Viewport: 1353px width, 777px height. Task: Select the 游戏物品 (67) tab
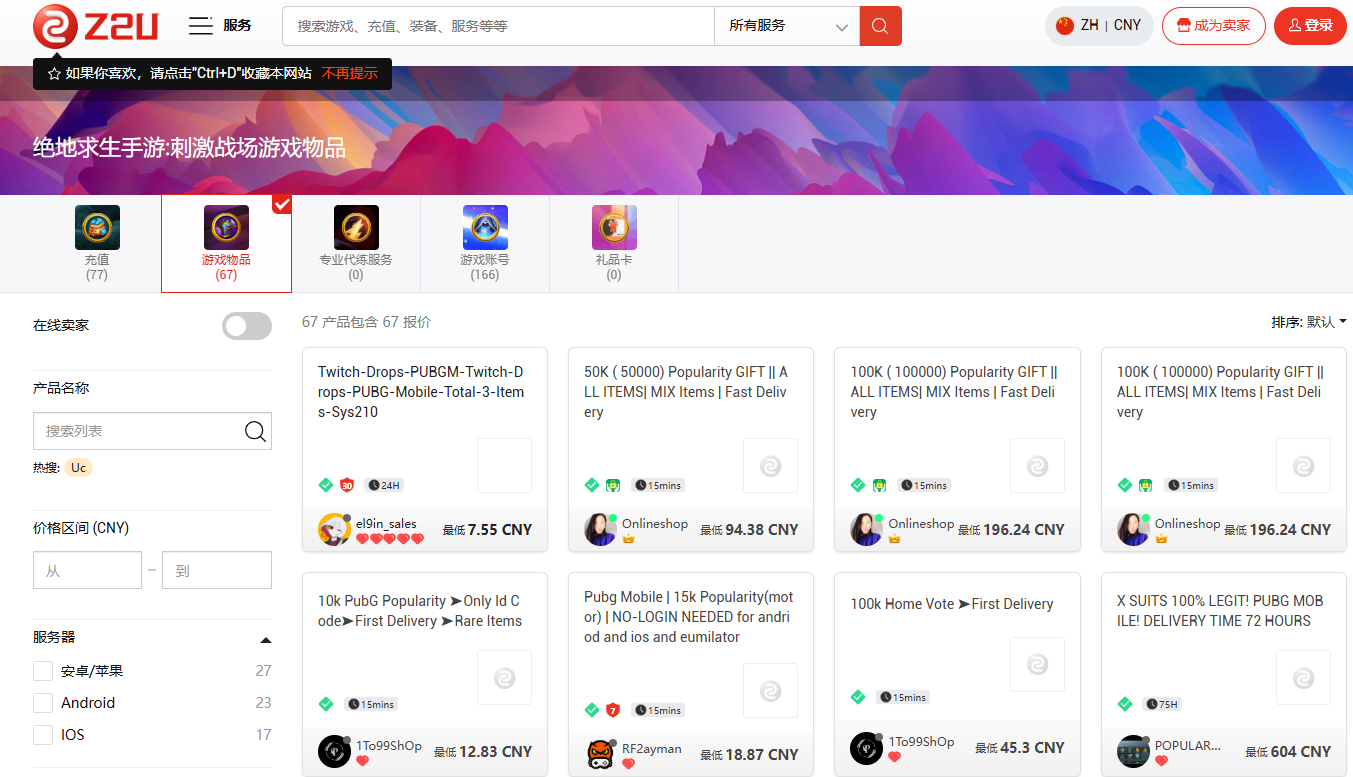coord(226,244)
